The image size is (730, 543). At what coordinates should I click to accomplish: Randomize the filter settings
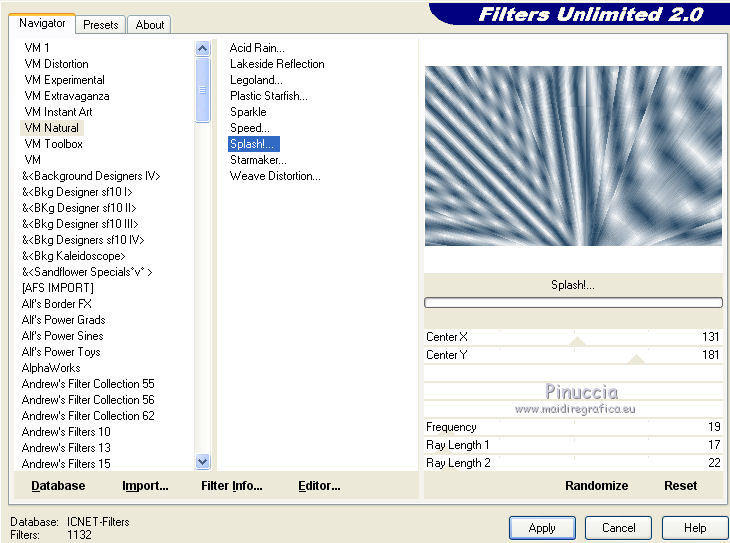(x=596, y=486)
